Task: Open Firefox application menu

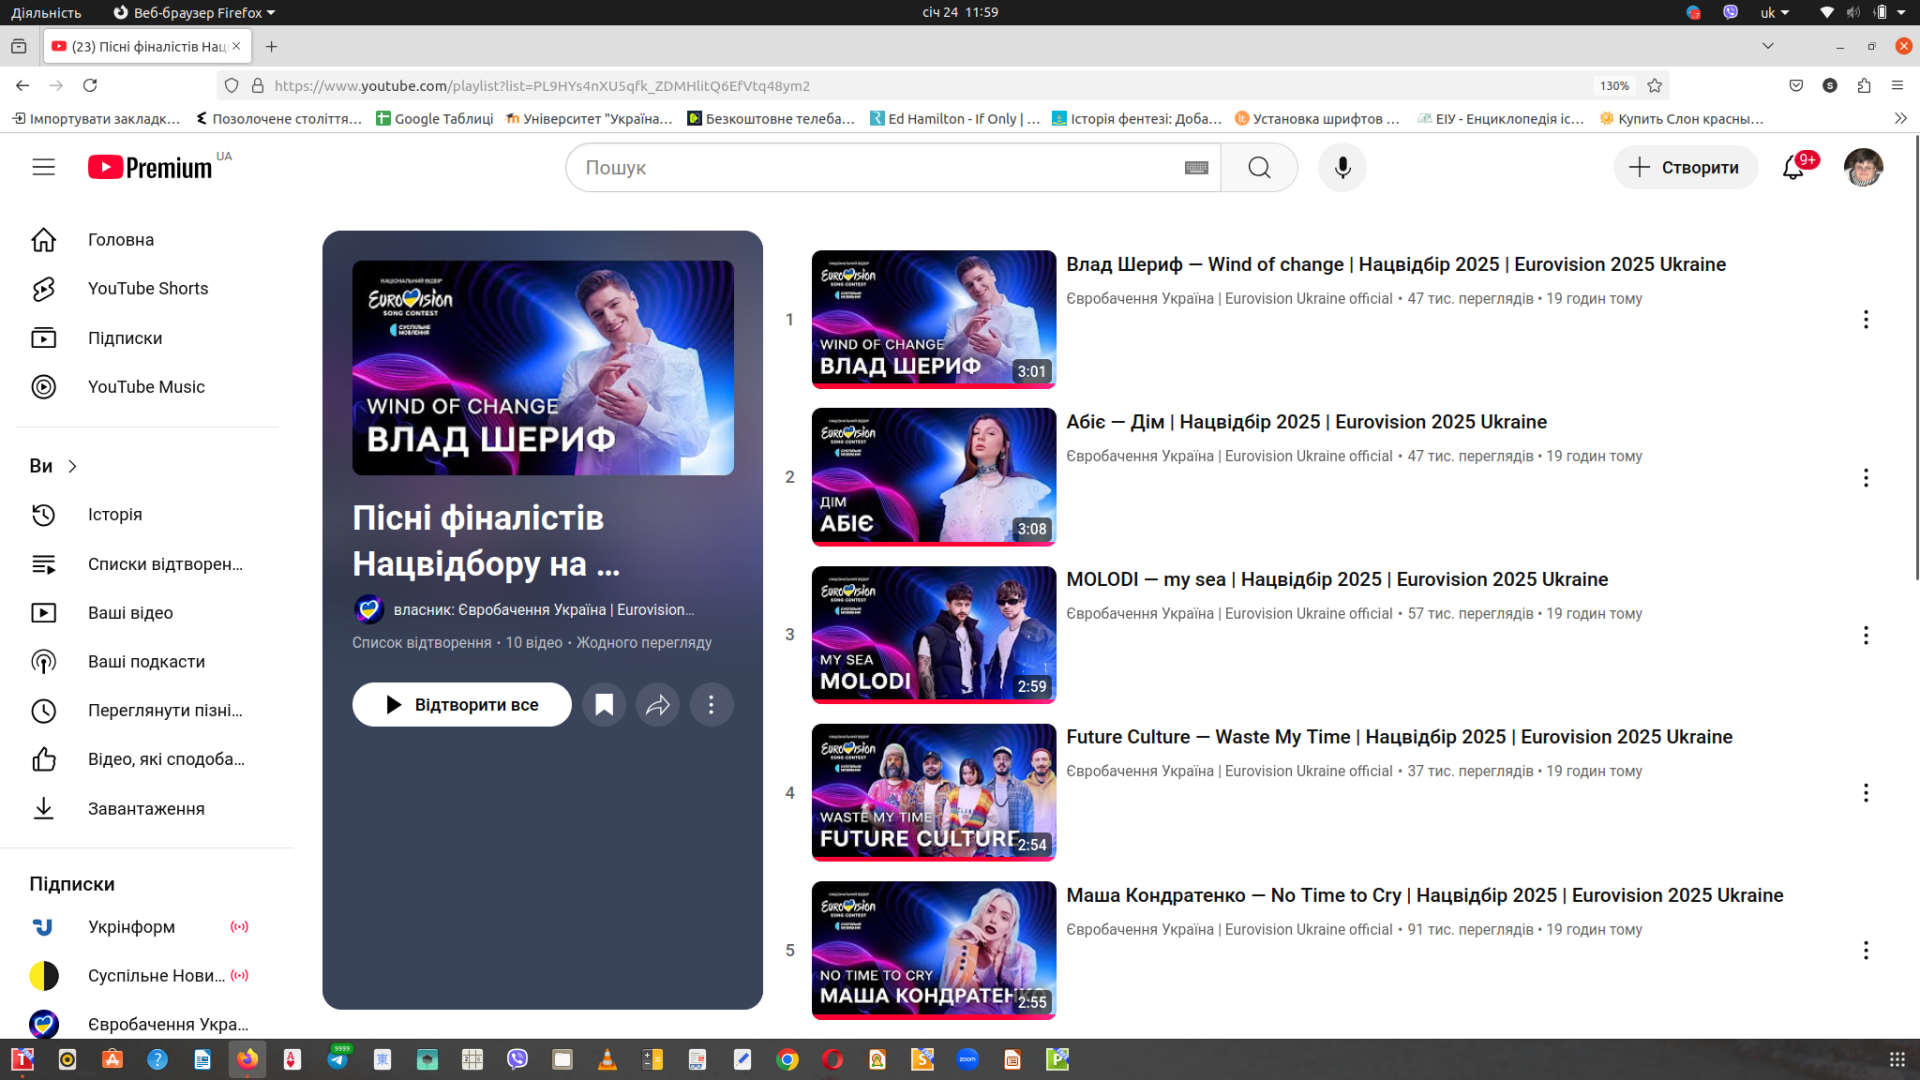Action: click(1897, 86)
